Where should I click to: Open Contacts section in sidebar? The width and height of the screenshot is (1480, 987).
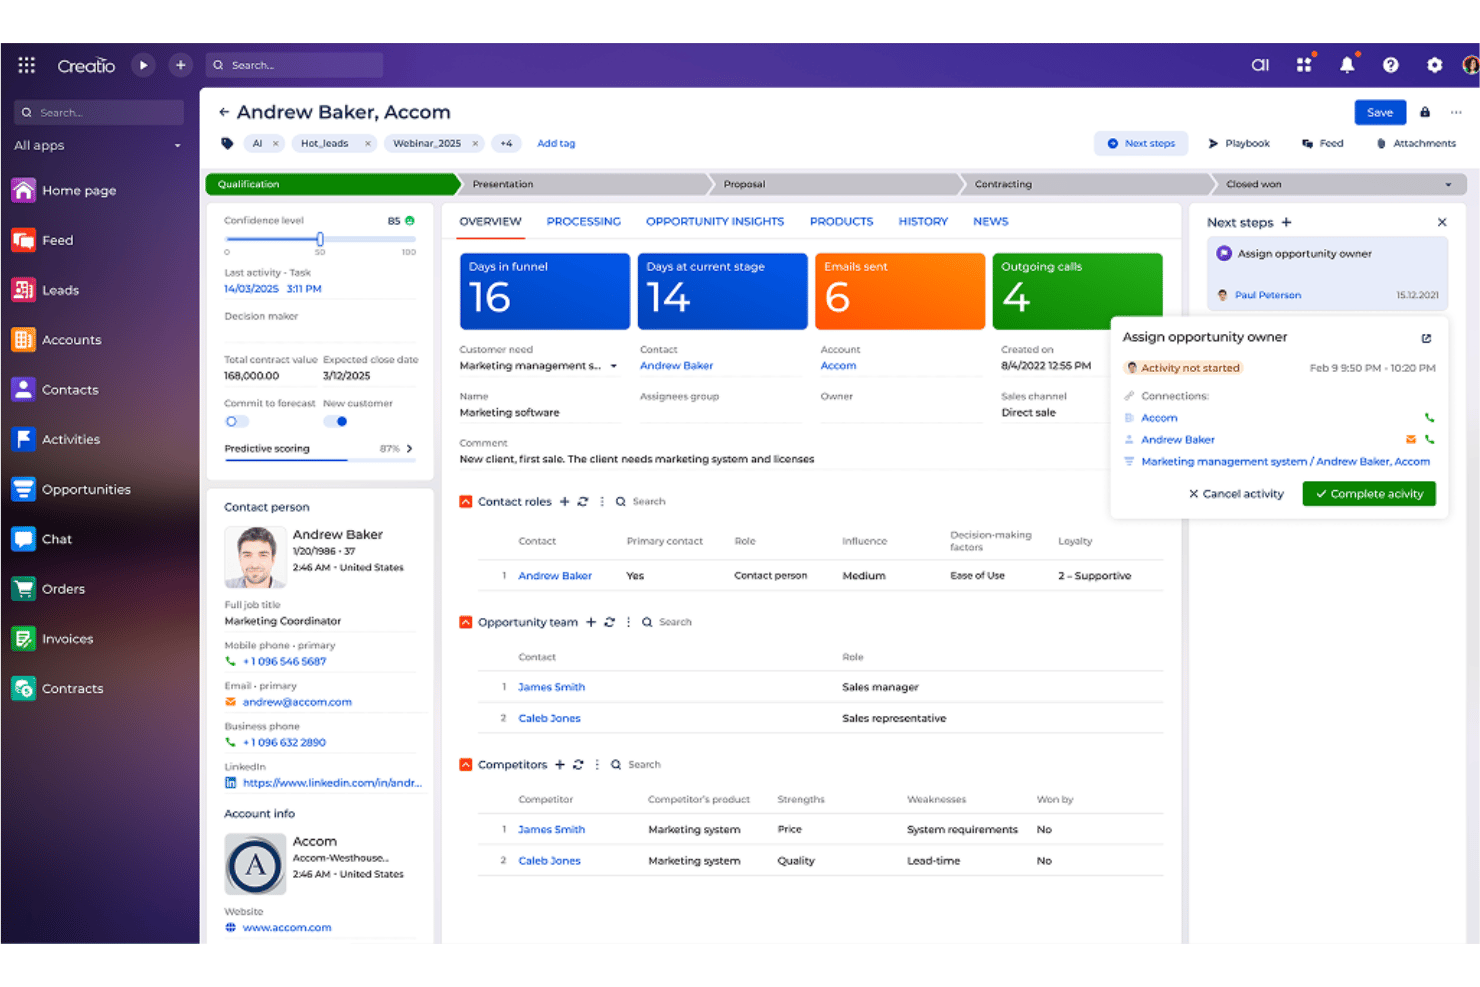point(56,390)
